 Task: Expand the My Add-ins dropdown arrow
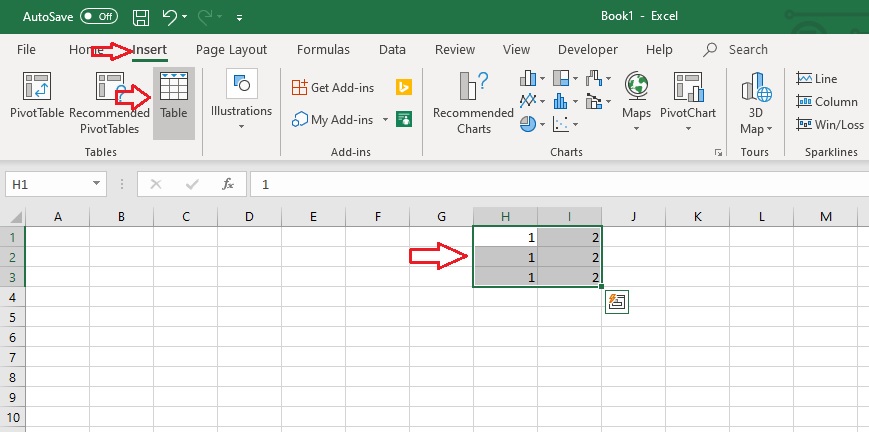click(385, 119)
